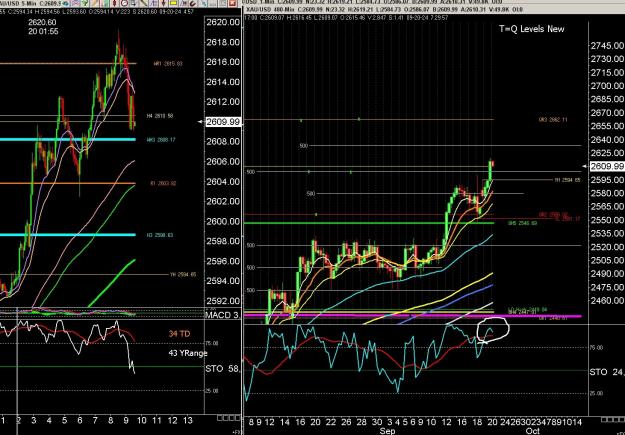This screenshot has height=435, width=625.
Task: Click the 2745.00 price axis label
Action: click(607, 46)
